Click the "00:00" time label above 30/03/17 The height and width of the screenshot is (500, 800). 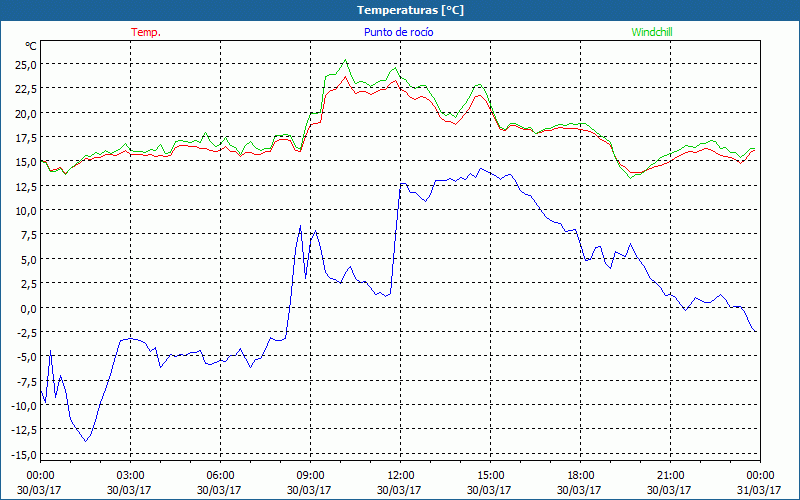(x=40, y=476)
